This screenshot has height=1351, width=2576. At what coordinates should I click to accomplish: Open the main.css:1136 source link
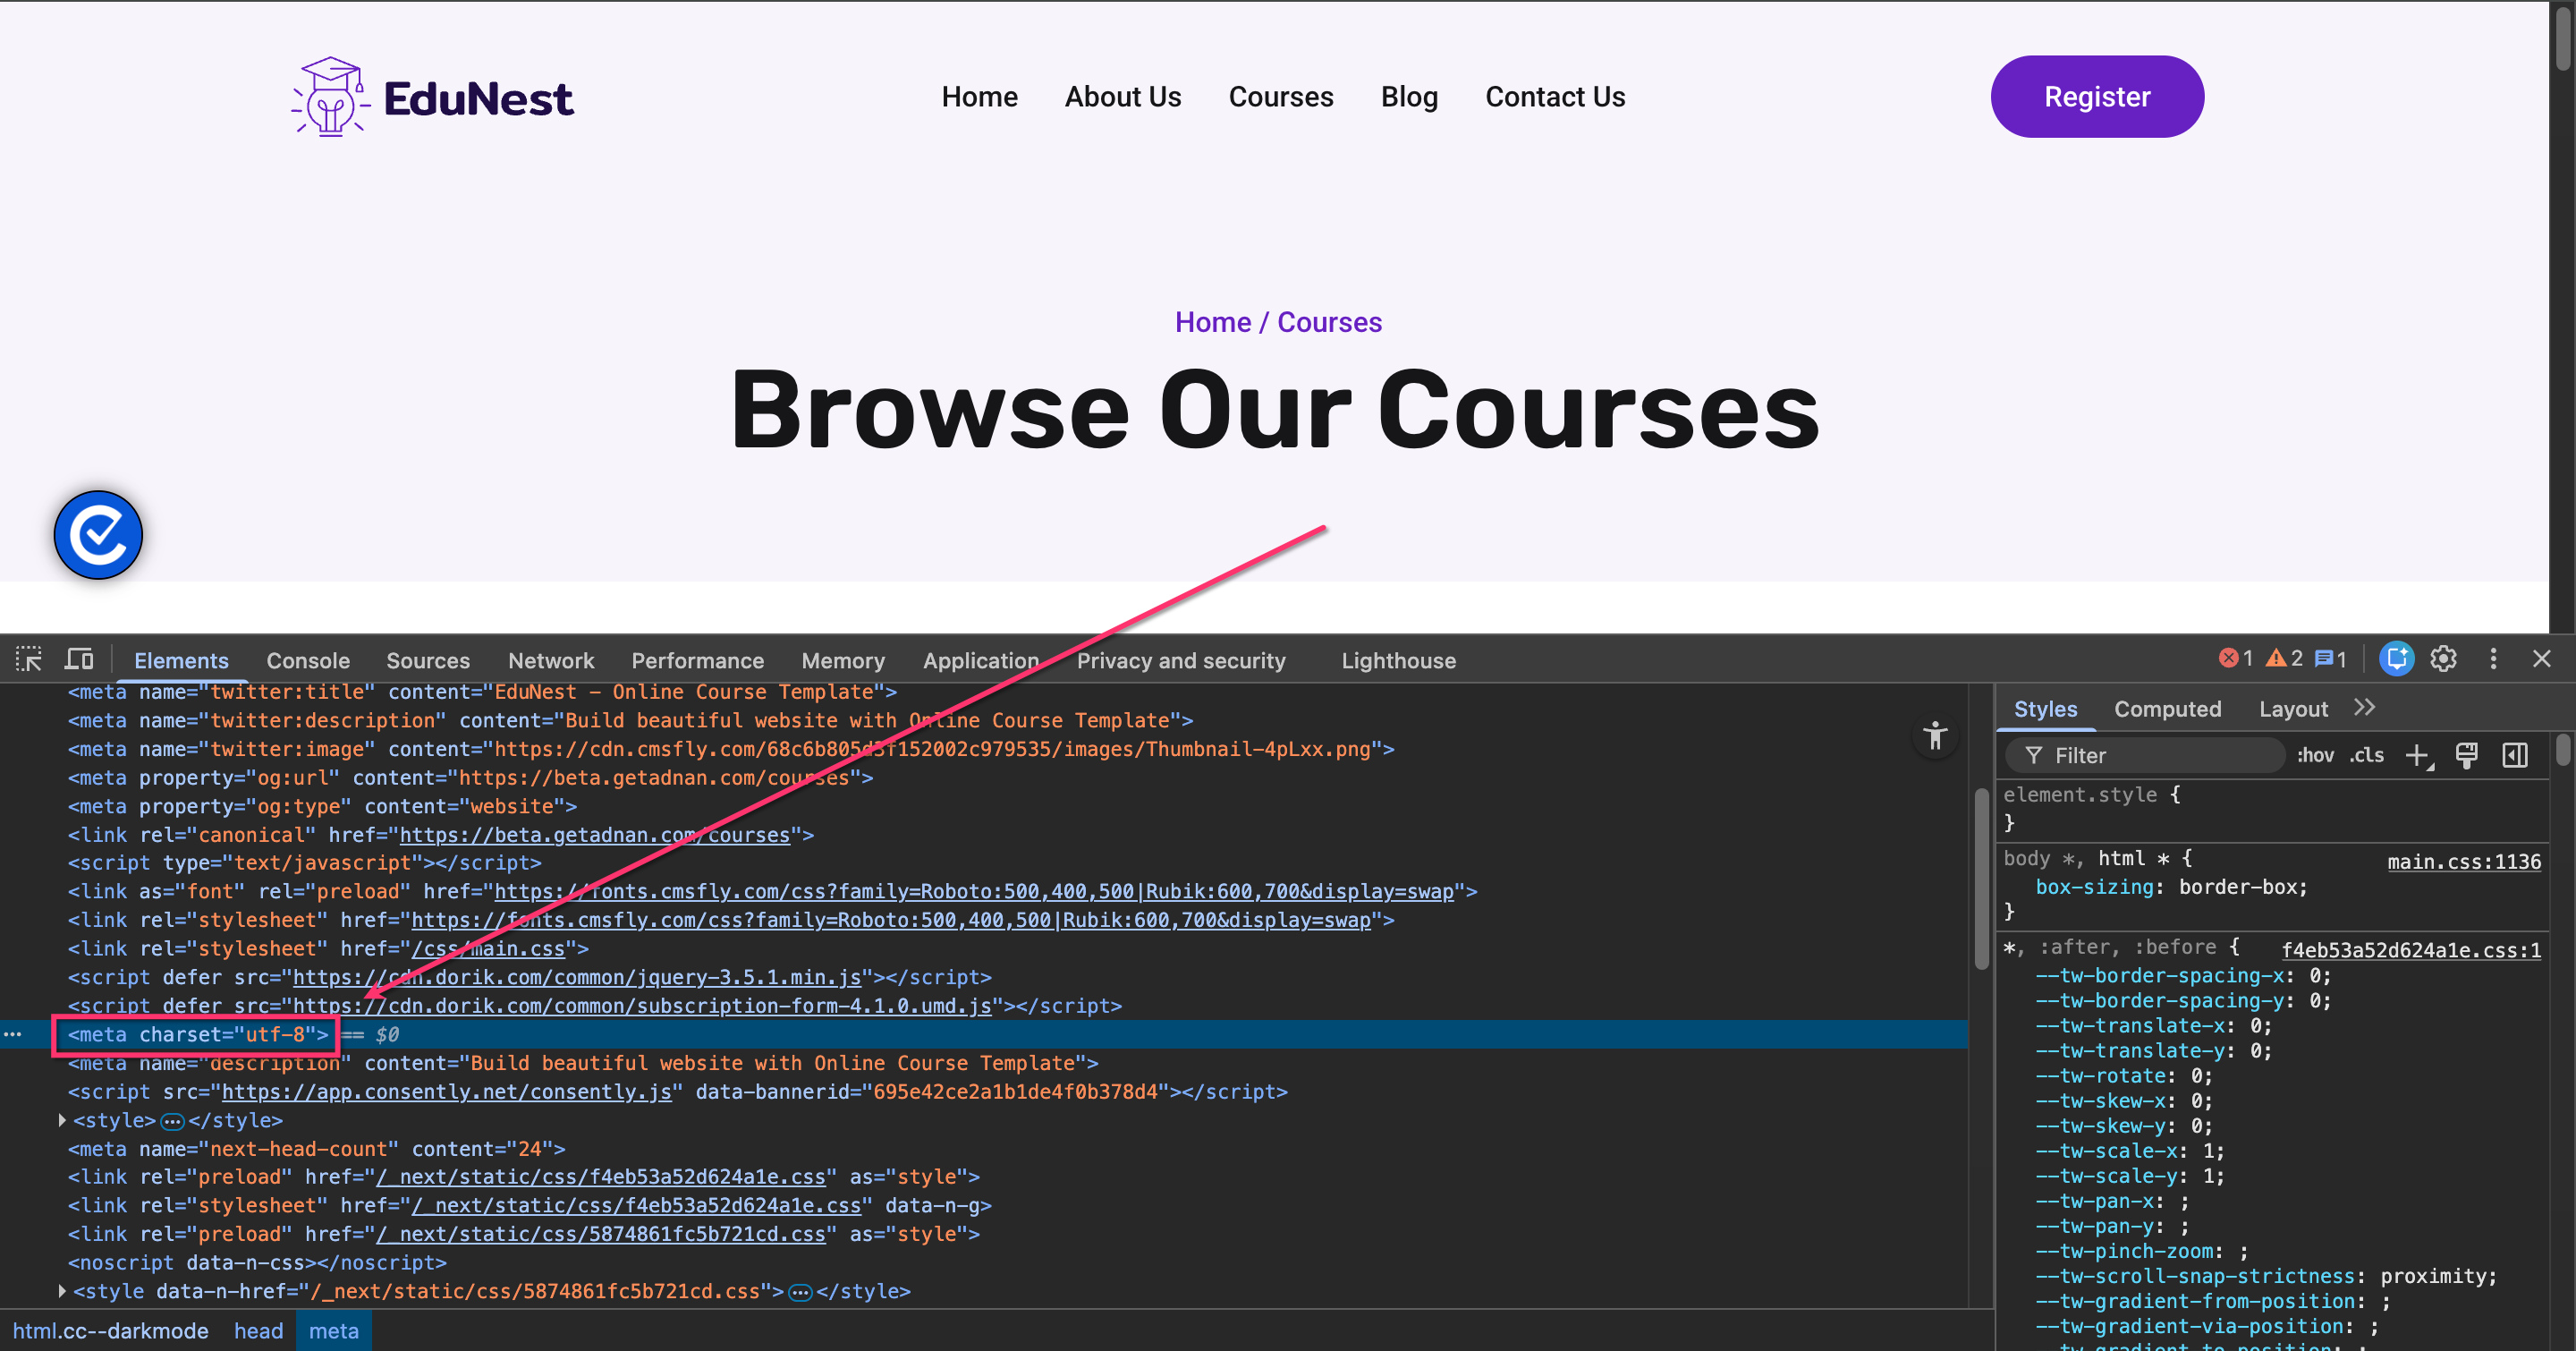click(x=2463, y=862)
